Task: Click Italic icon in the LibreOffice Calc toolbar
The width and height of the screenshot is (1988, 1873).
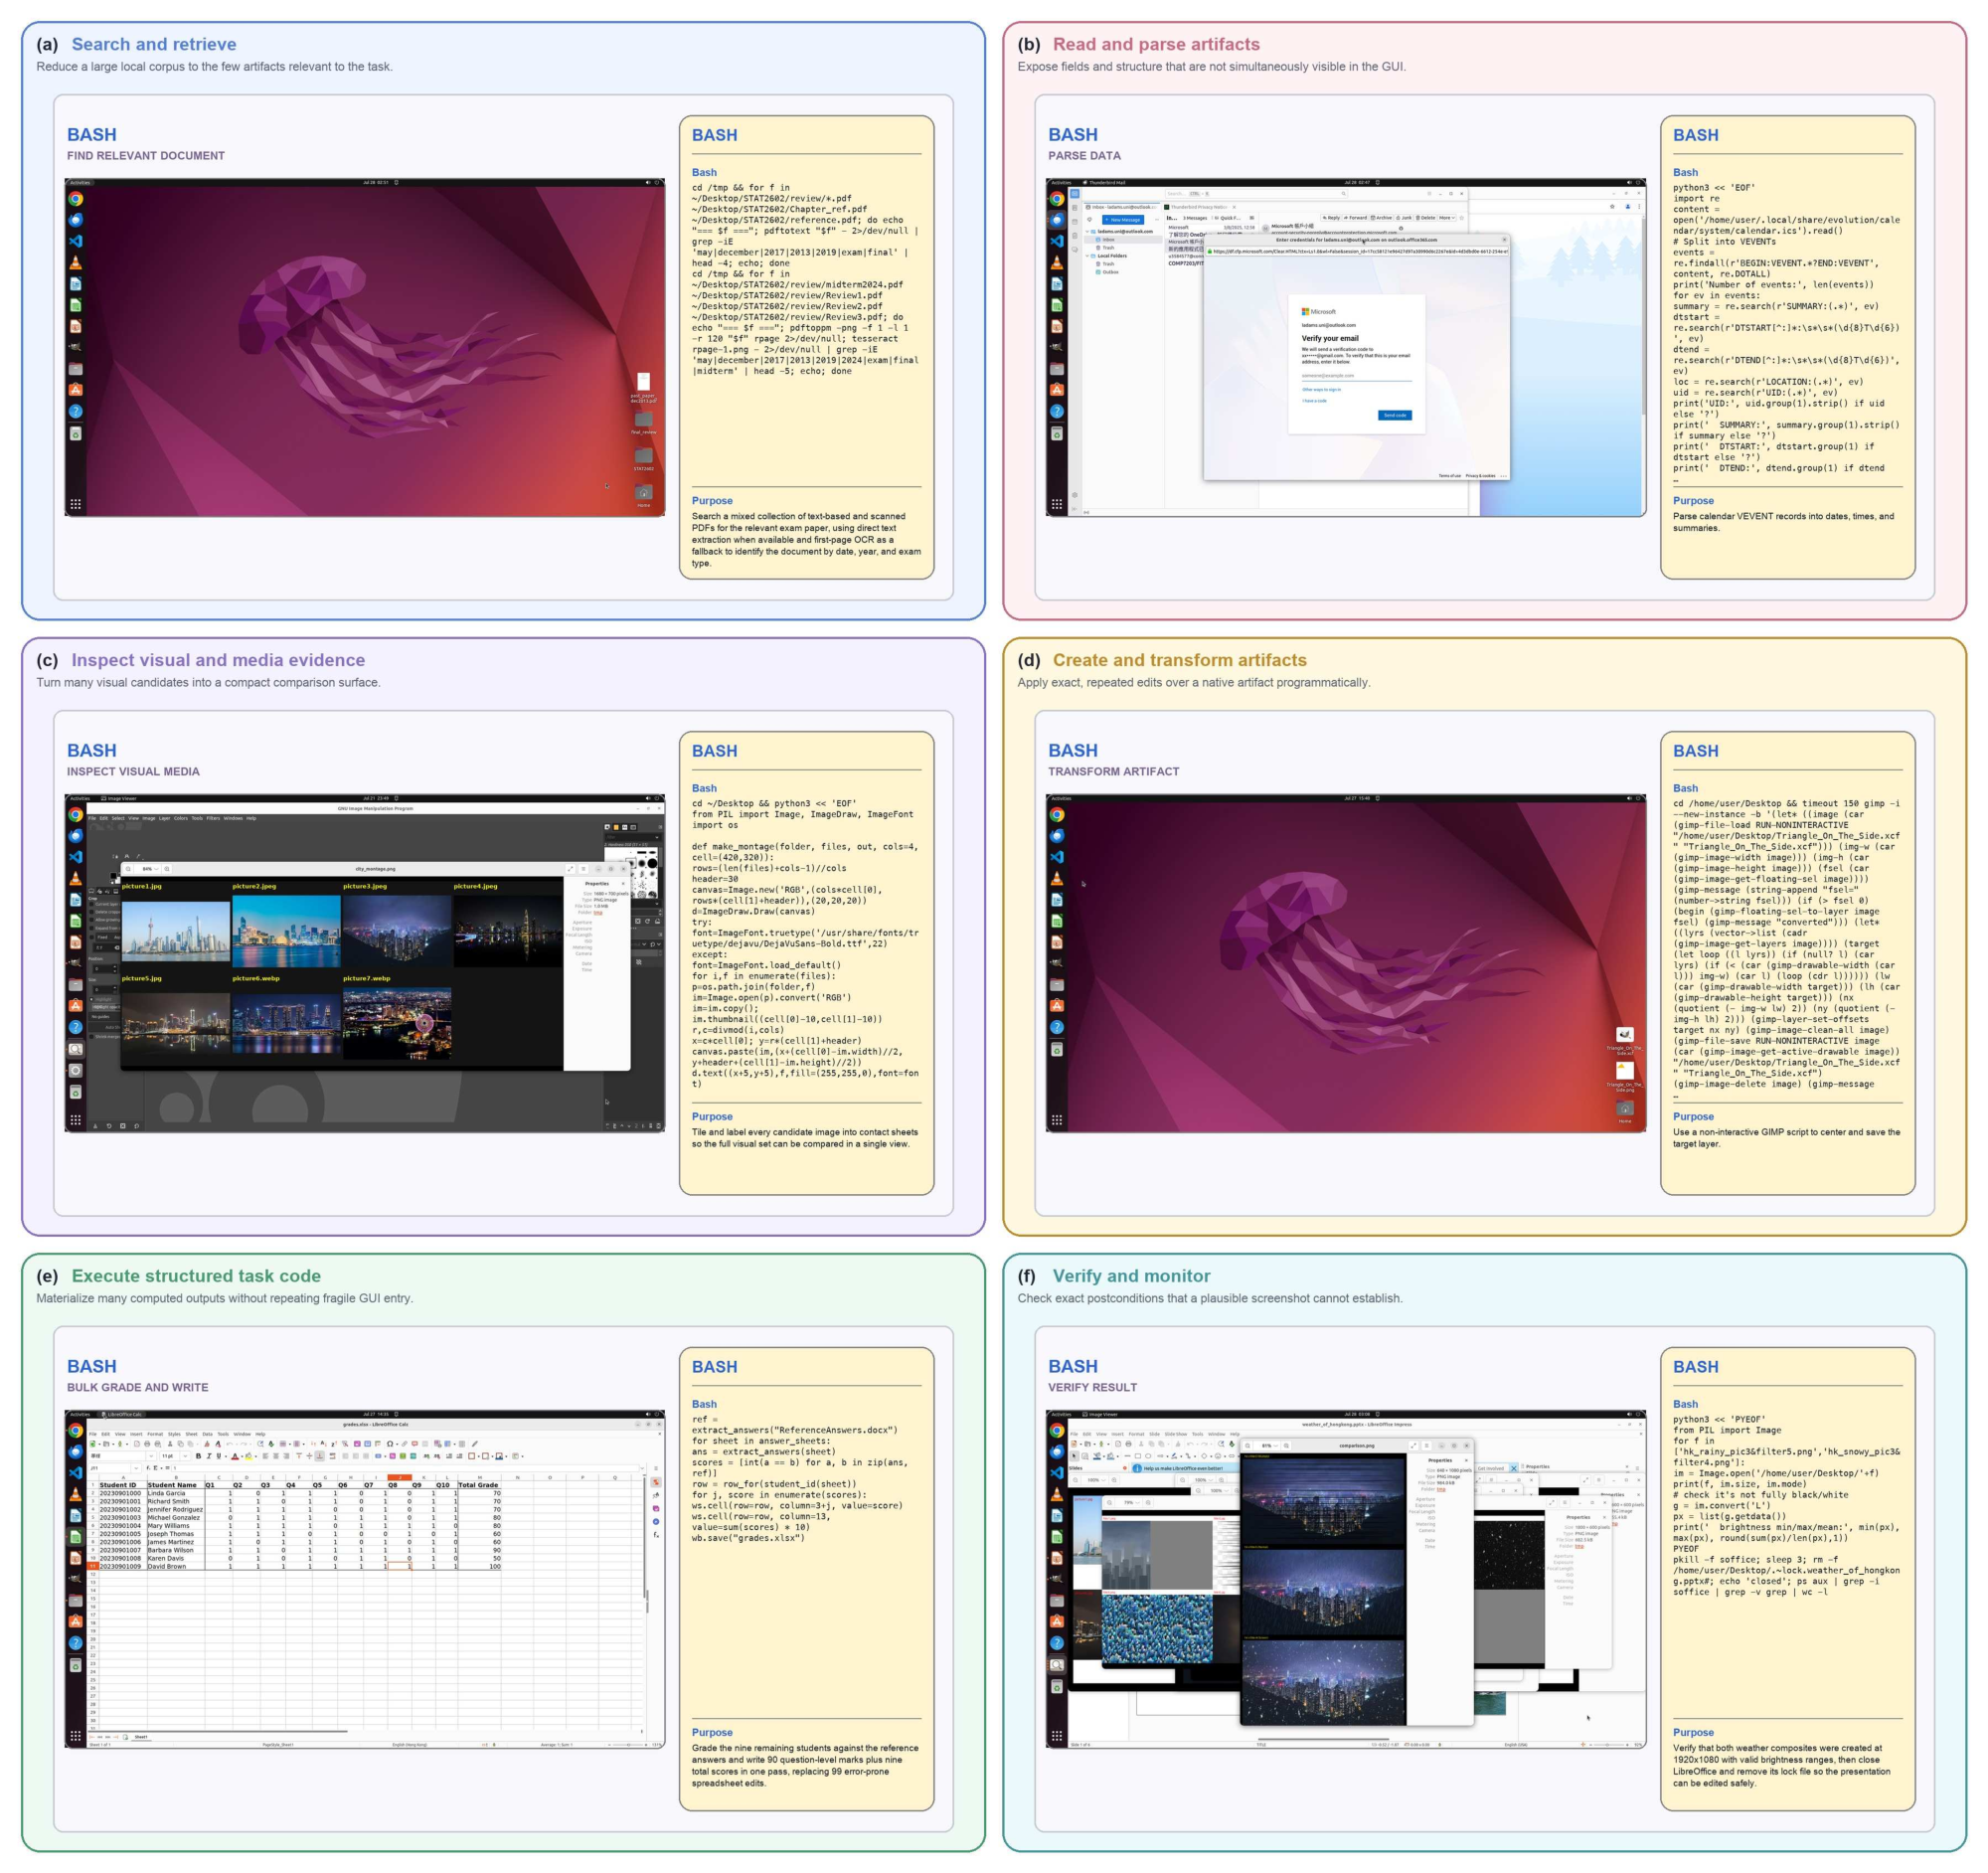Action: tap(209, 1457)
